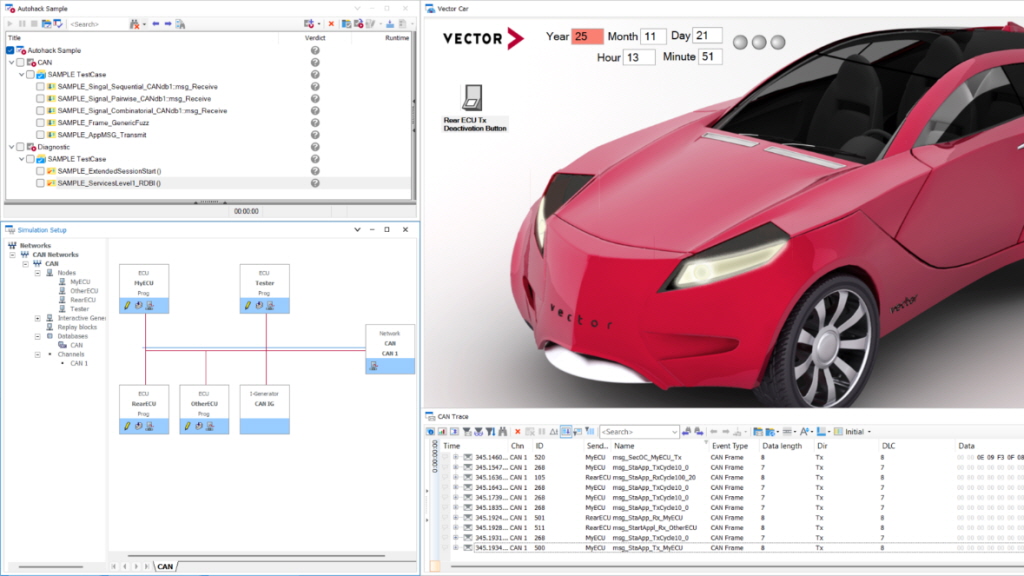The width and height of the screenshot is (1024, 576).
Task: Enable the SAMPLE_AppMSG_Transmit checkbox
Action: [x=40, y=135]
